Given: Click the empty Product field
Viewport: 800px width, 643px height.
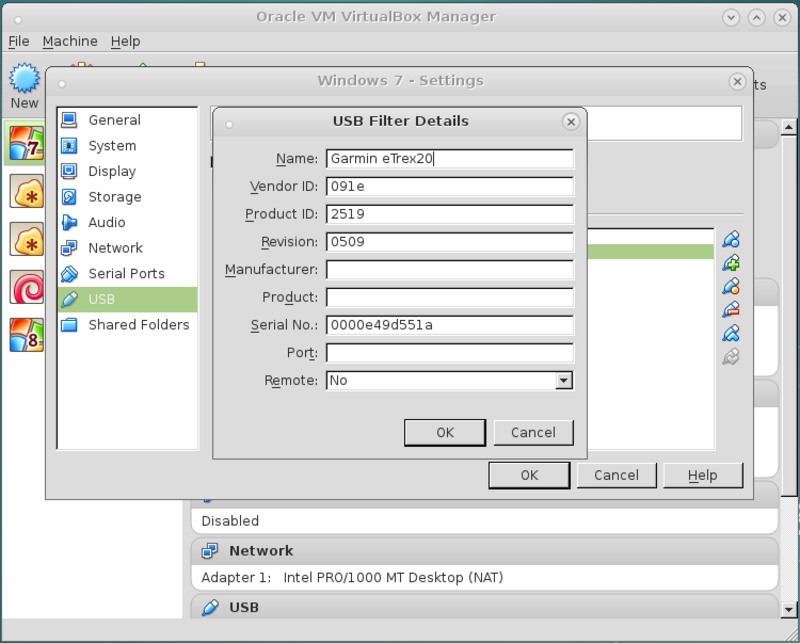Looking at the screenshot, I should point(449,297).
